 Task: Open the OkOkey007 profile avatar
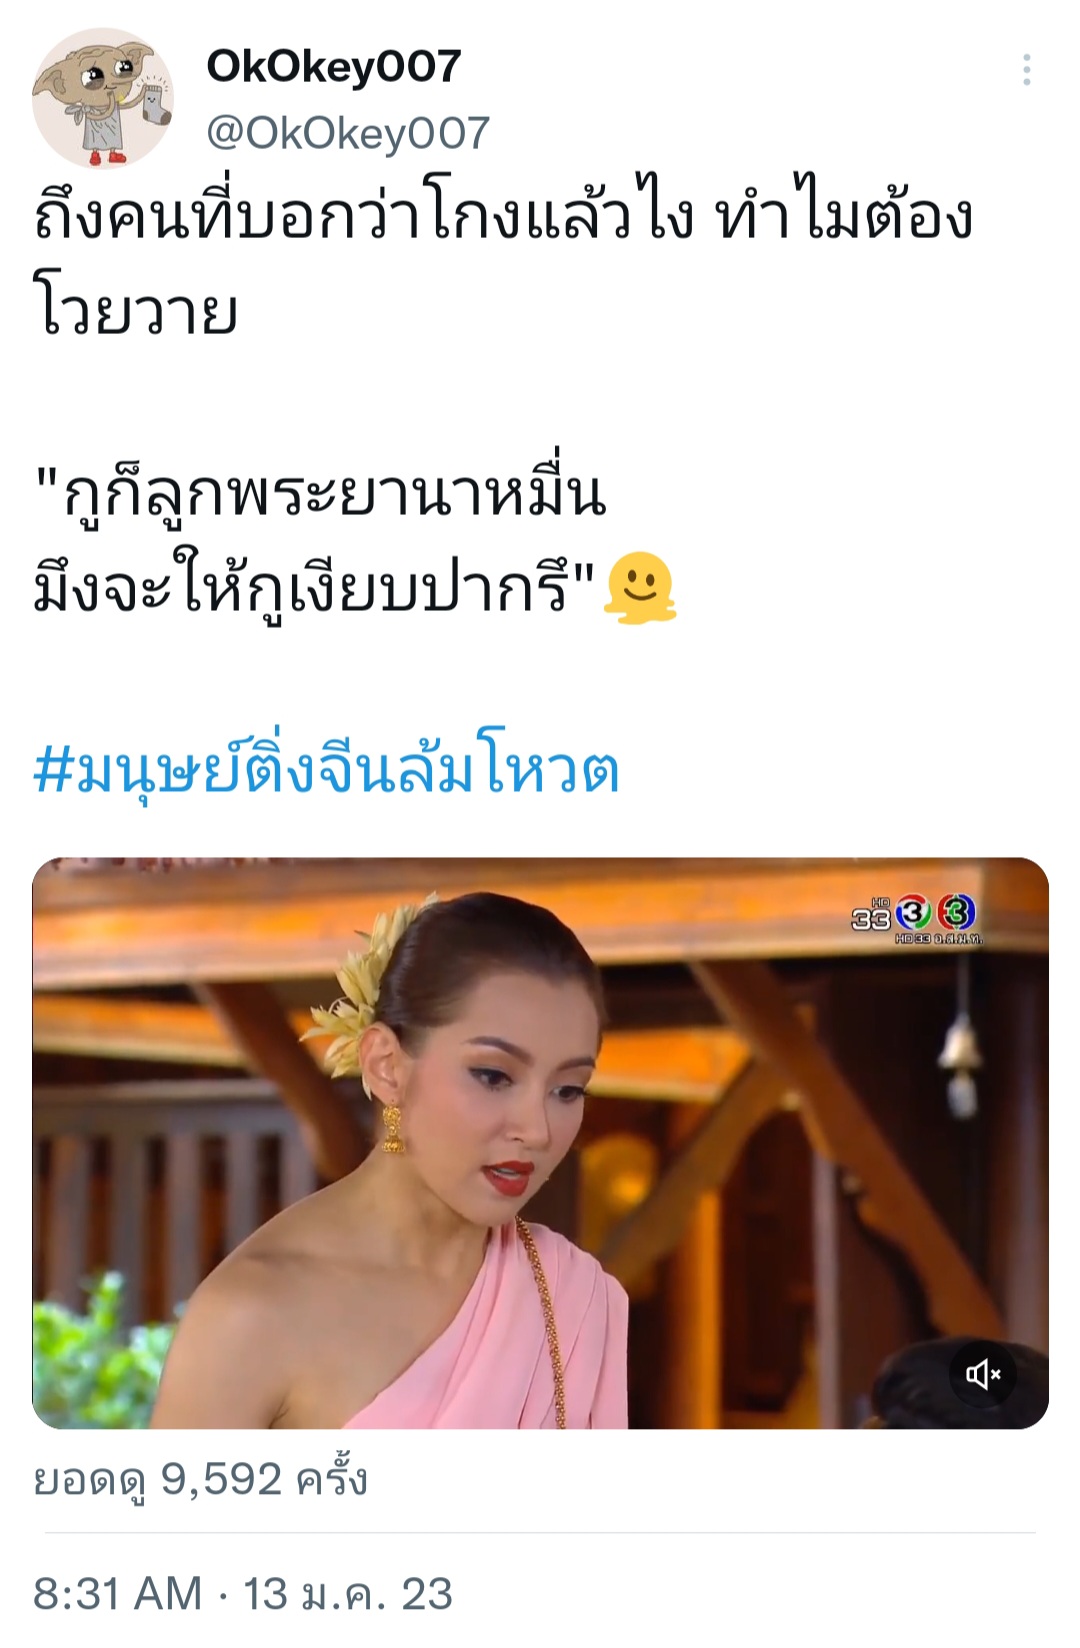pyautogui.click(x=103, y=98)
